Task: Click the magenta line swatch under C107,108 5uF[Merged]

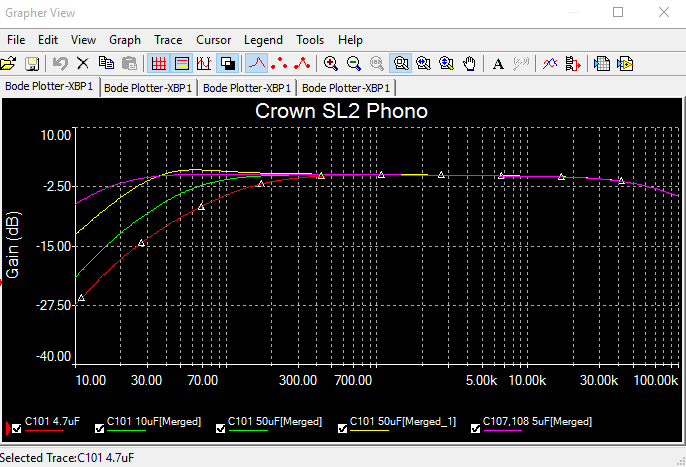Action: [503, 431]
